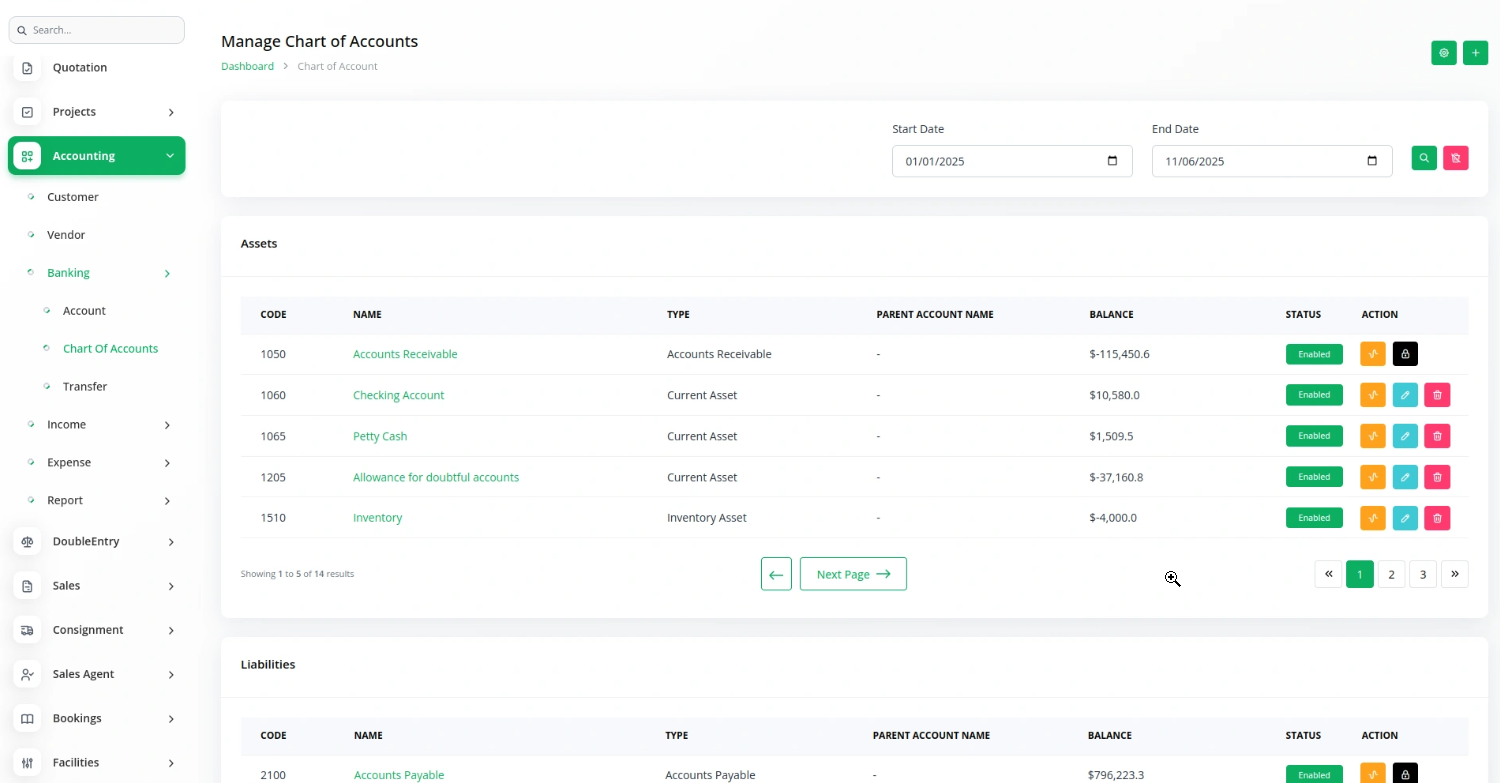1500x783 pixels.
Task: Delete the Petty Cash account
Action: pyautogui.click(x=1437, y=436)
